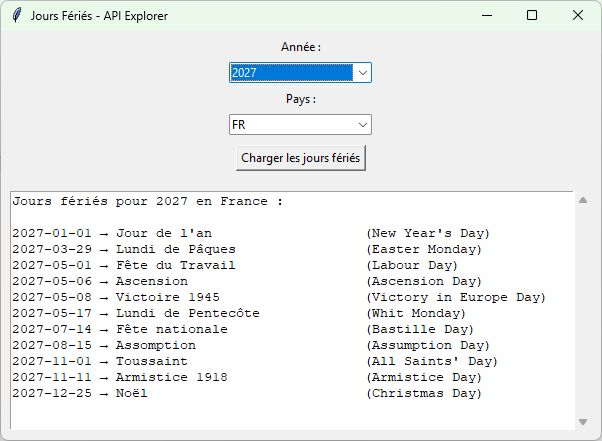Close the Jours Fériés window
The image size is (602, 441).
point(578,16)
